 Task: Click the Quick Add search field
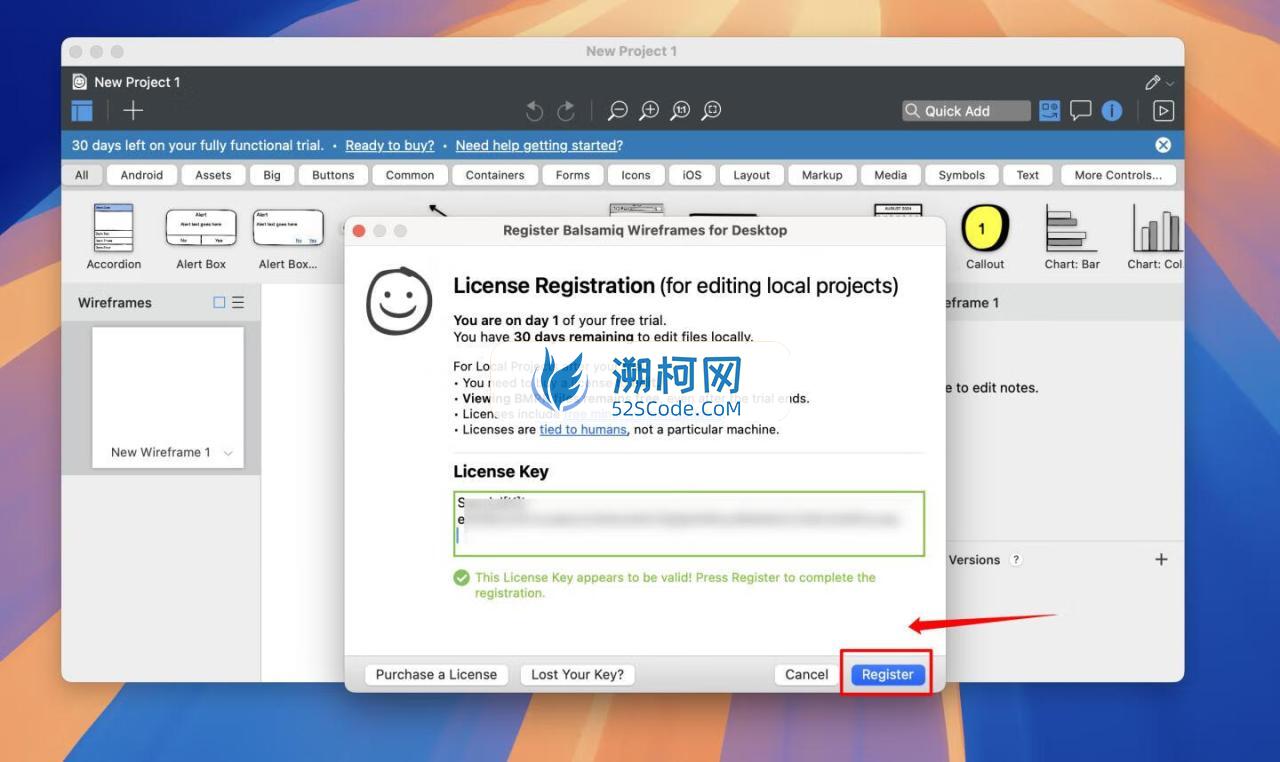(x=966, y=111)
